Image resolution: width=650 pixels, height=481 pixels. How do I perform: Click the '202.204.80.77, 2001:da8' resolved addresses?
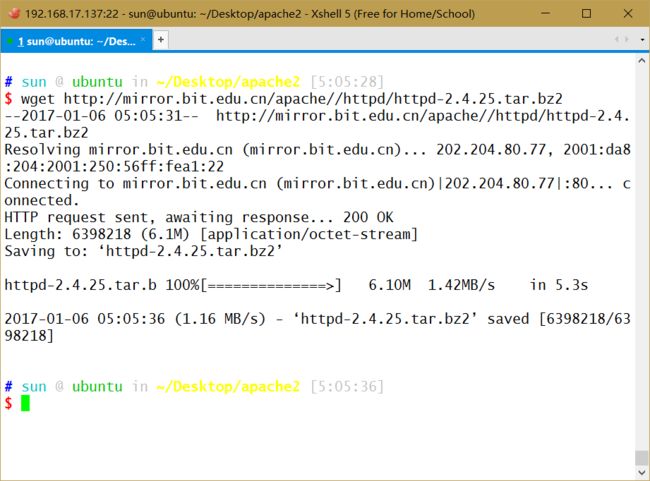(533, 150)
